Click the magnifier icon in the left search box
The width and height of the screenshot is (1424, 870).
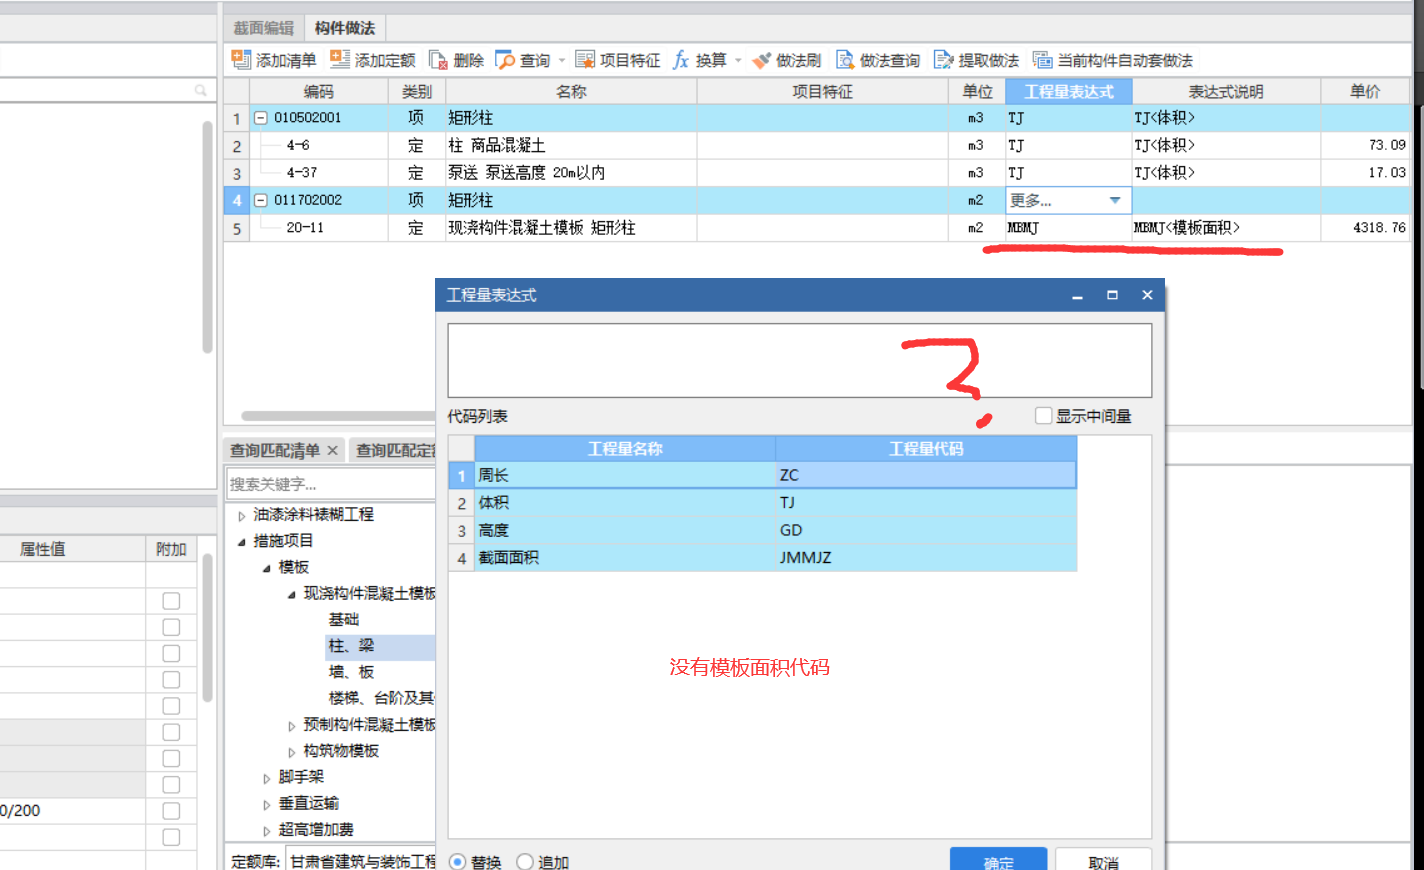click(x=201, y=90)
